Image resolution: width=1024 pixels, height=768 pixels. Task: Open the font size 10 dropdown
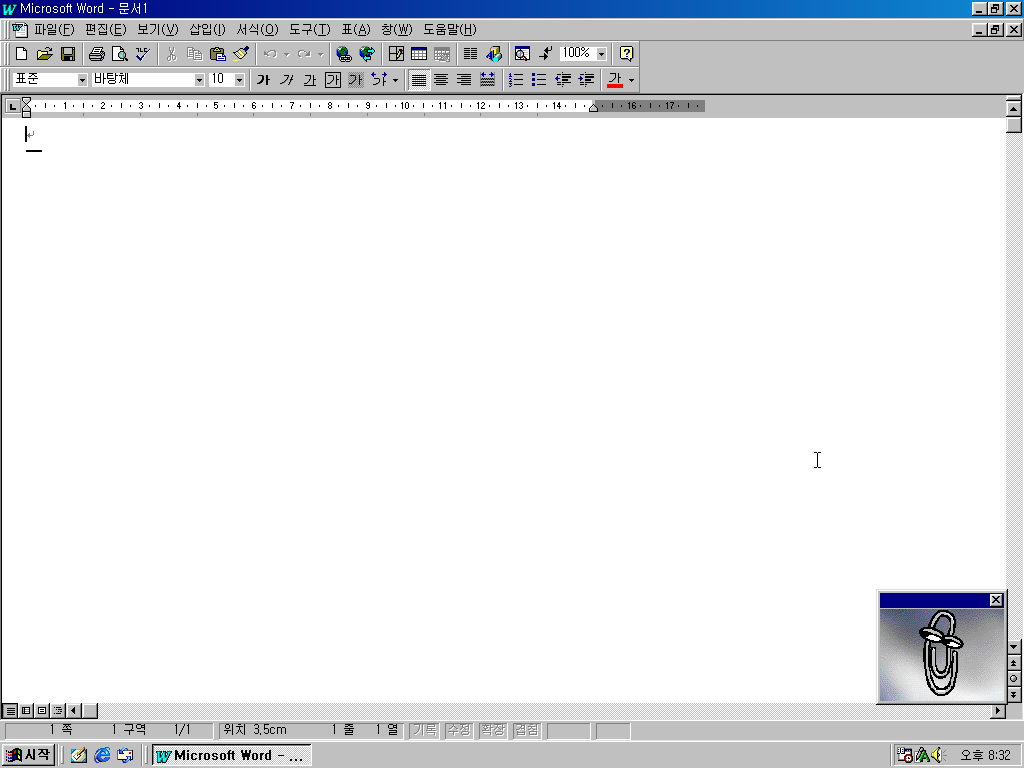tap(240, 80)
